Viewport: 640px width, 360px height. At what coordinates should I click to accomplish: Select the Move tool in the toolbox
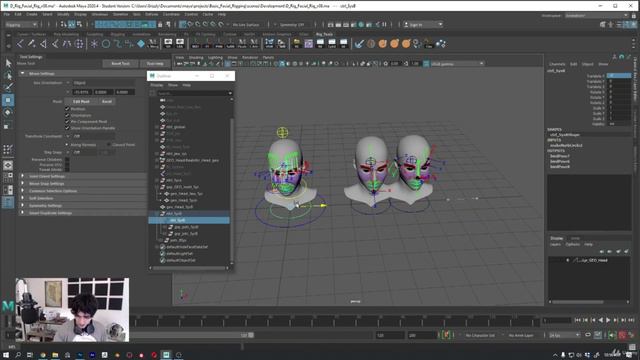tap(8, 100)
